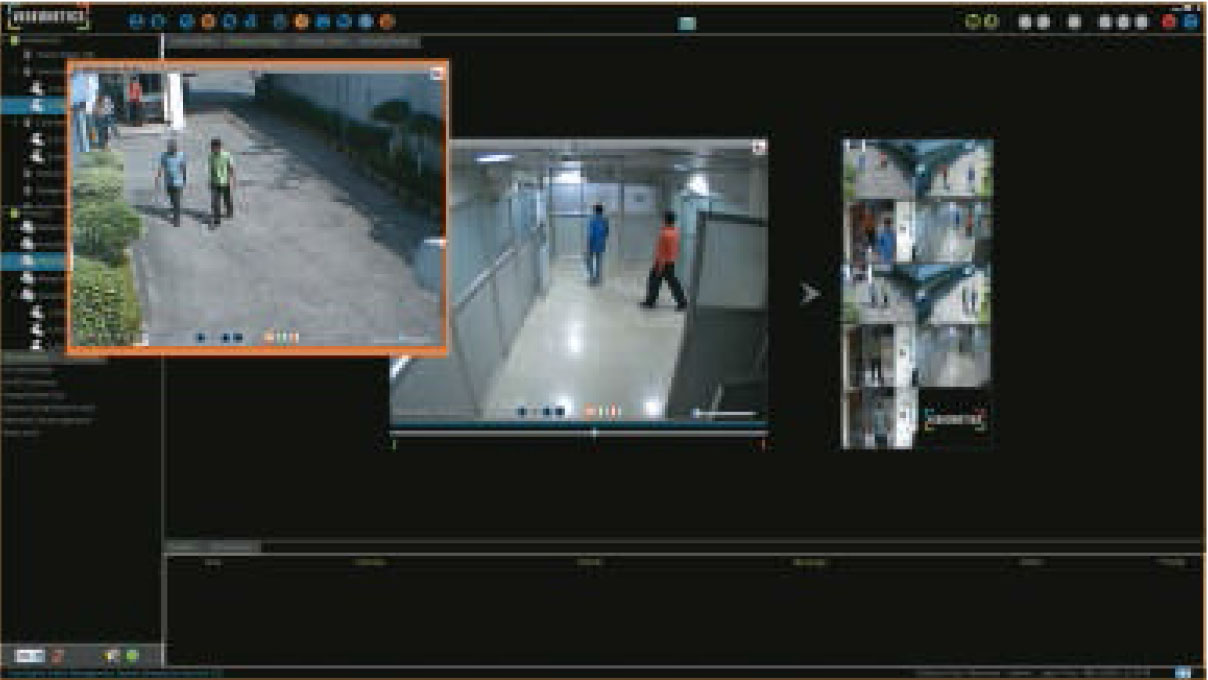Click the first green circular icon at top right
The width and height of the screenshot is (1208, 680).
[972, 21]
